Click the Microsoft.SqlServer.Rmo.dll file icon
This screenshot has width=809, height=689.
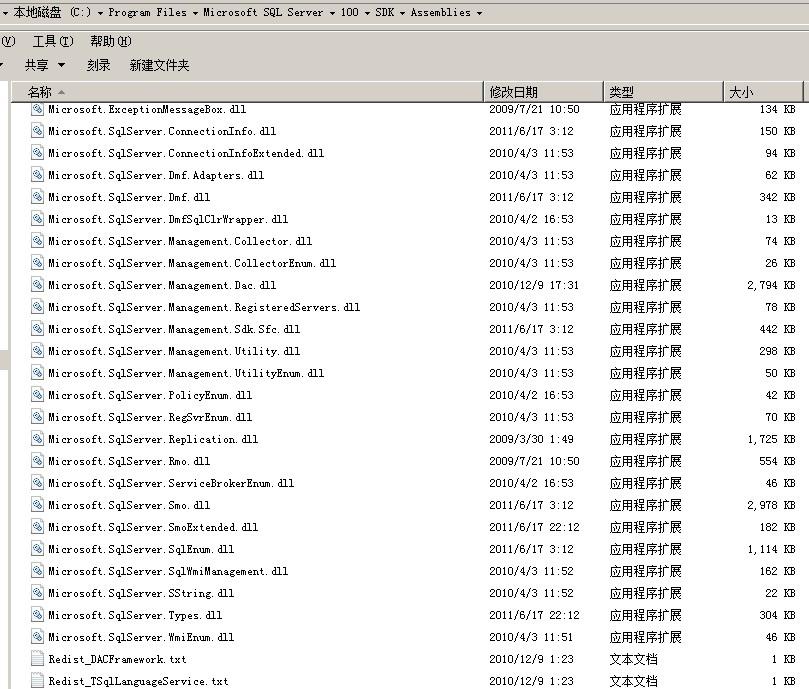point(37,461)
